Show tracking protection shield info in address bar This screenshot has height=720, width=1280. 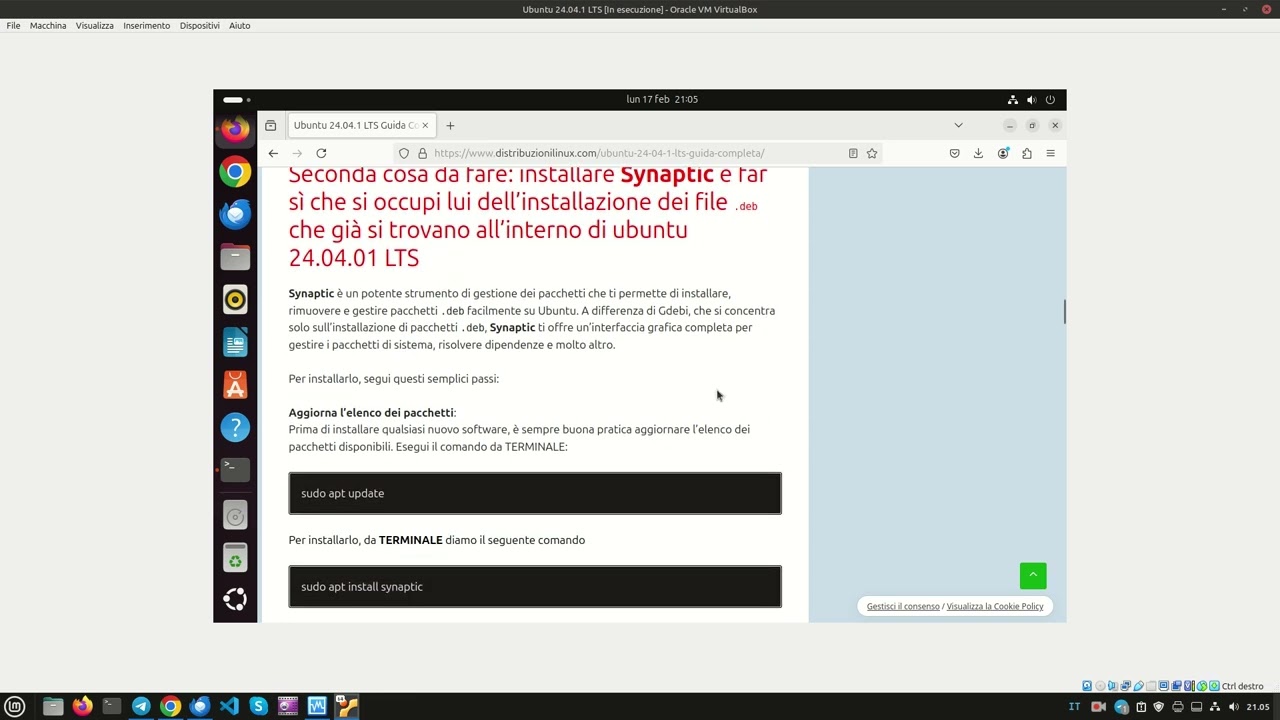(x=404, y=153)
